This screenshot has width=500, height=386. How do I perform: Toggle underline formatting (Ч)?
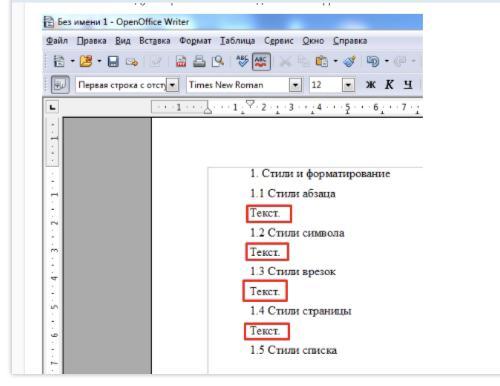(408, 85)
